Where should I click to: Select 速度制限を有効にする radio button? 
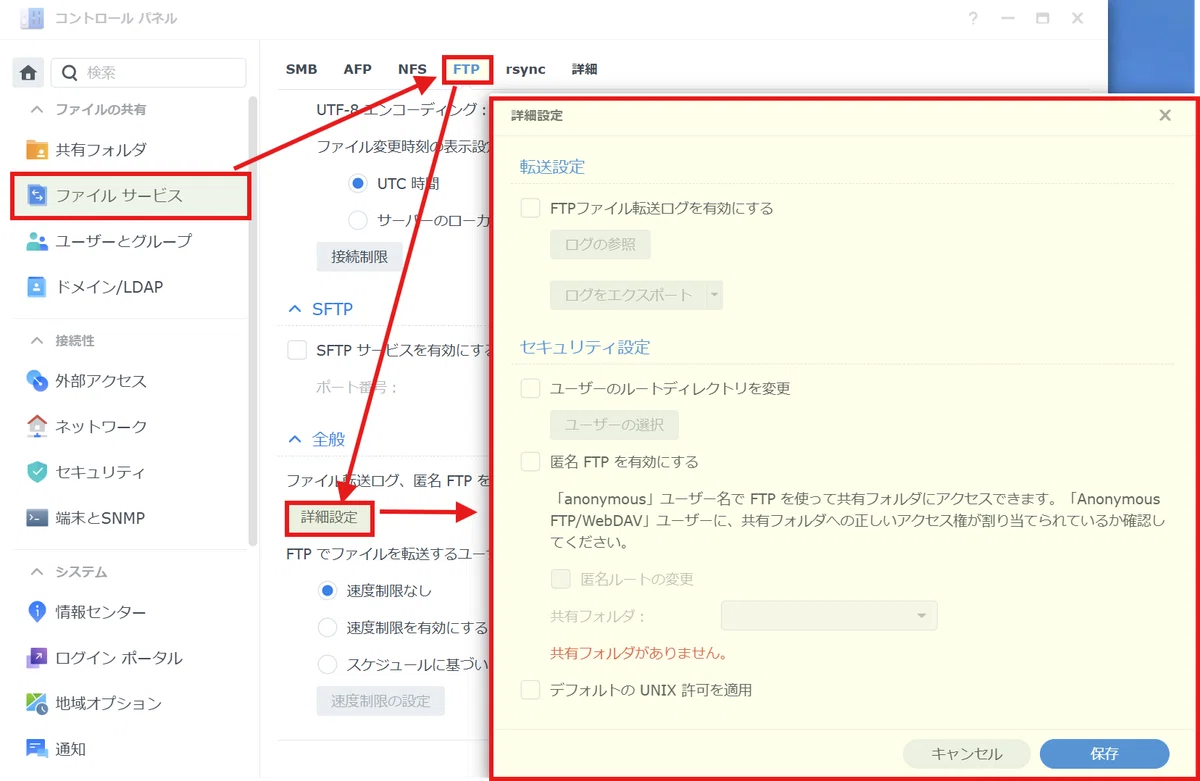click(x=327, y=628)
